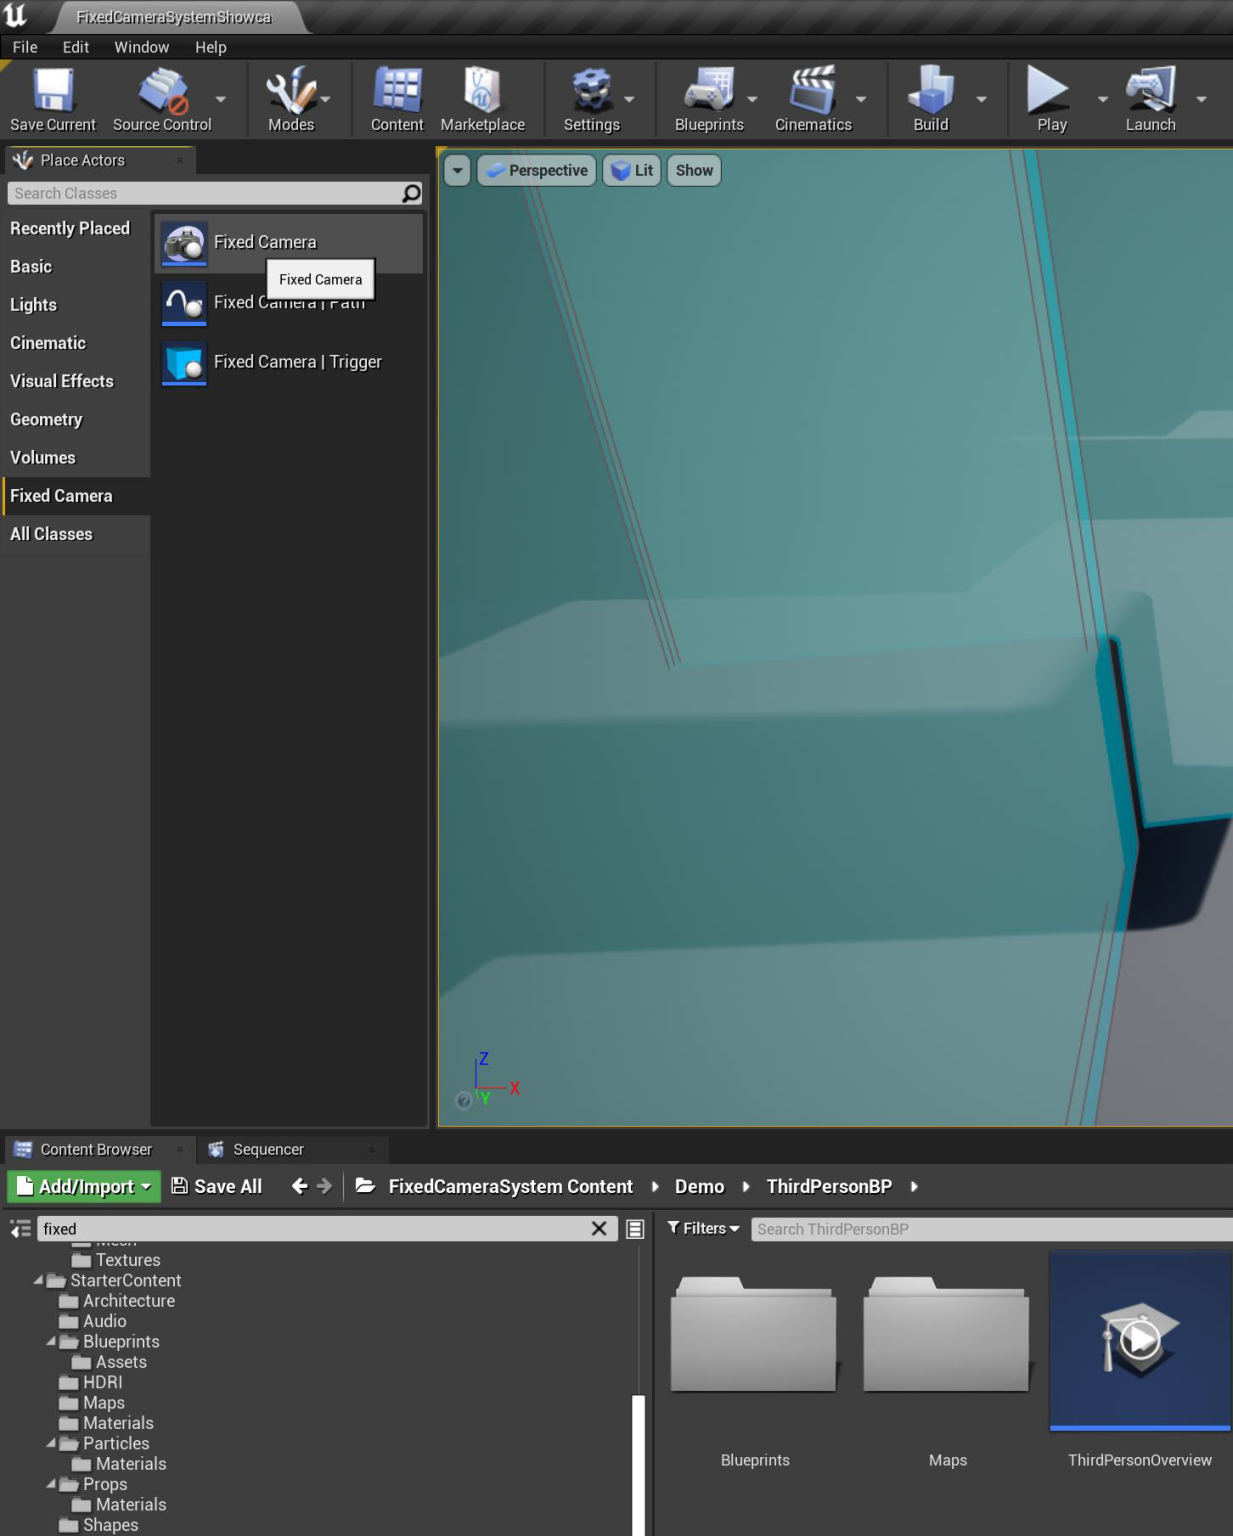
Task: Click the path folder picker icon
Action: click(x=365, y=1186)
